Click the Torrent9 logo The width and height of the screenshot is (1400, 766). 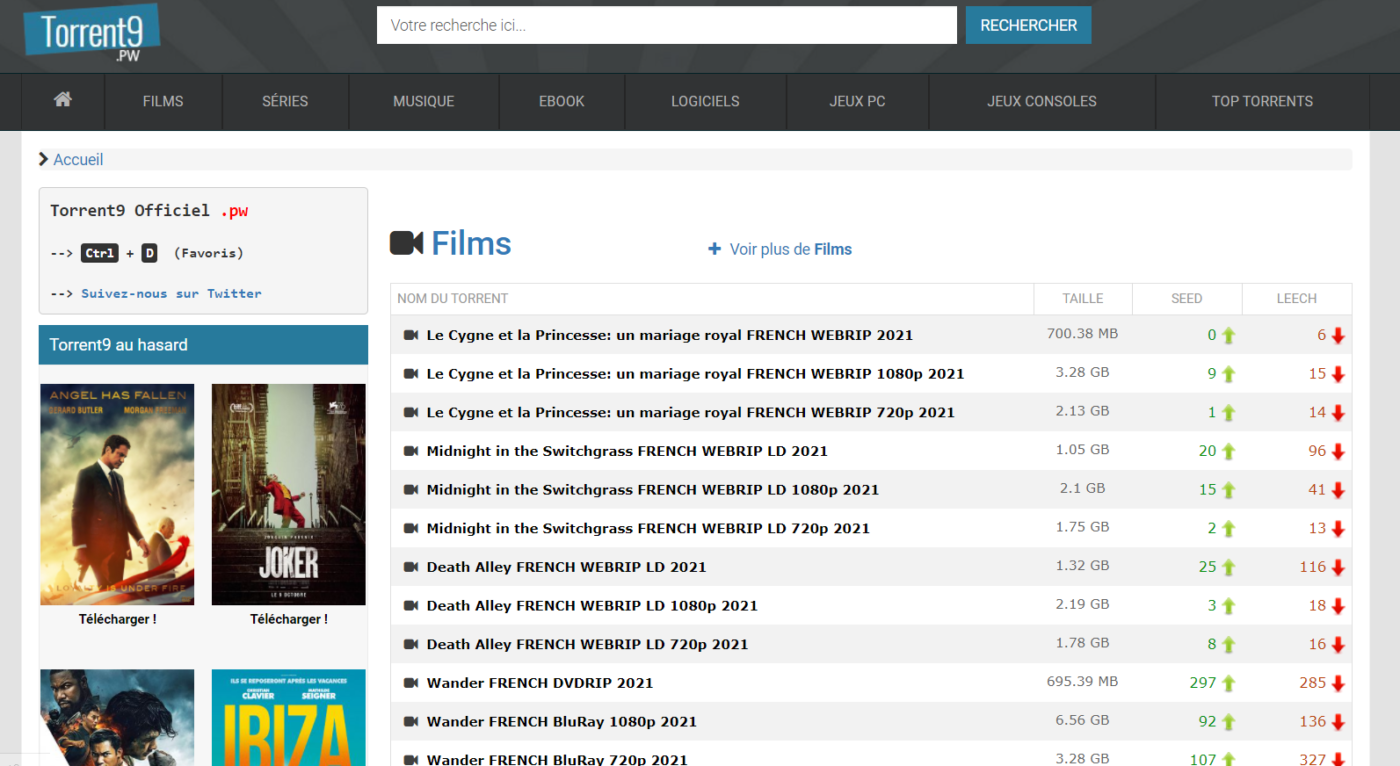point(92,35)
